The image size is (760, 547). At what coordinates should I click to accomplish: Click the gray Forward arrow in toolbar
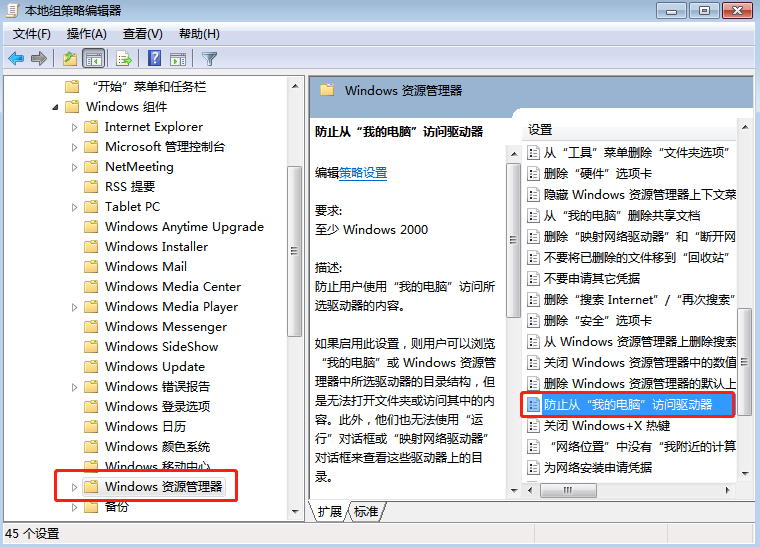39,59
